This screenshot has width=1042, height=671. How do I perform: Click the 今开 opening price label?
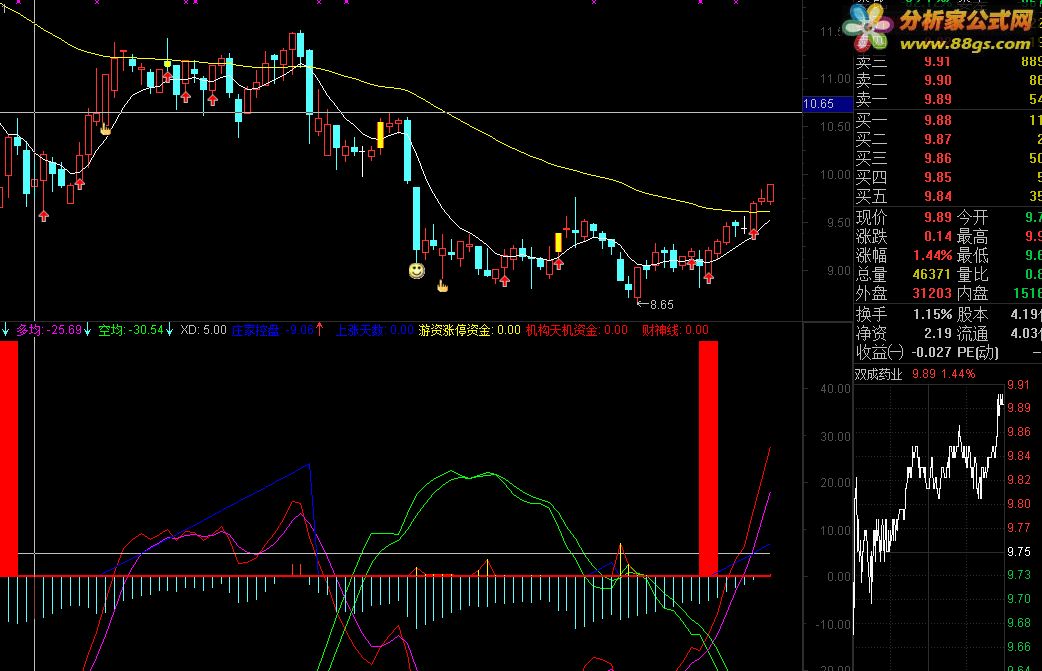973,218
